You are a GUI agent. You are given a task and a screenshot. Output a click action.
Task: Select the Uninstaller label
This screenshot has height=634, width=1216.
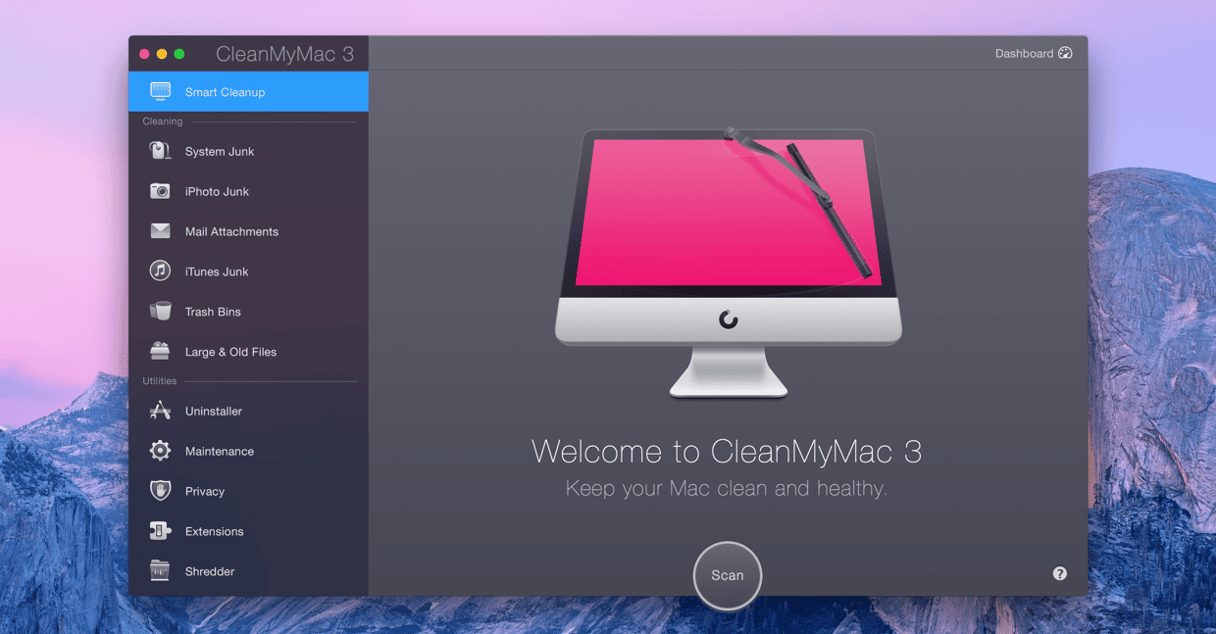[214, 412]
